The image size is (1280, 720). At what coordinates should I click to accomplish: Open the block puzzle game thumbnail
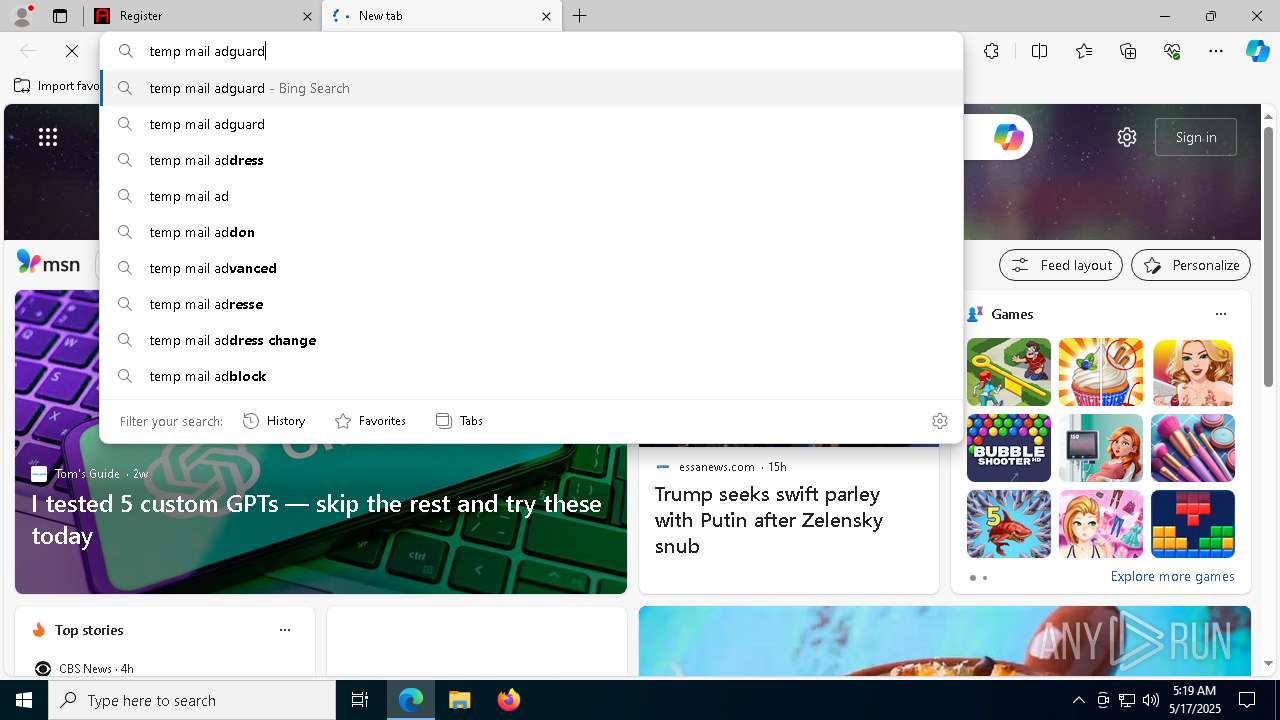coord(1193,524)
